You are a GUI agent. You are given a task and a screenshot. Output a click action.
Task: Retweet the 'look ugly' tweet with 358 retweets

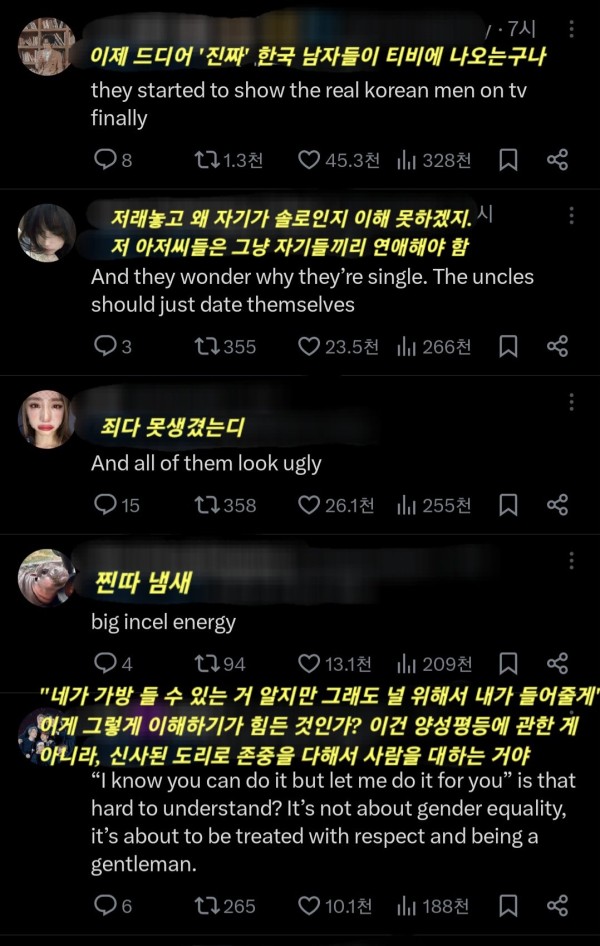point(207,506)
